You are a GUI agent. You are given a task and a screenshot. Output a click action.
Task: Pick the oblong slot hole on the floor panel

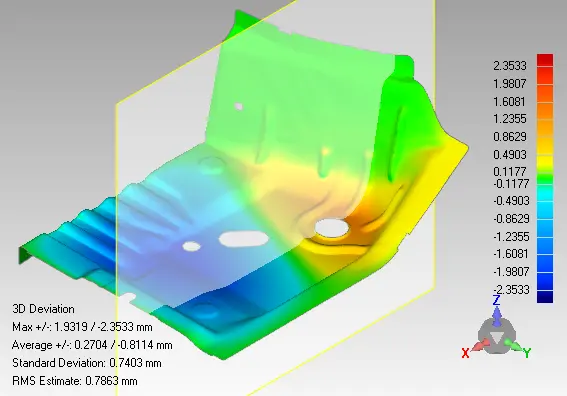click(244, 239)
